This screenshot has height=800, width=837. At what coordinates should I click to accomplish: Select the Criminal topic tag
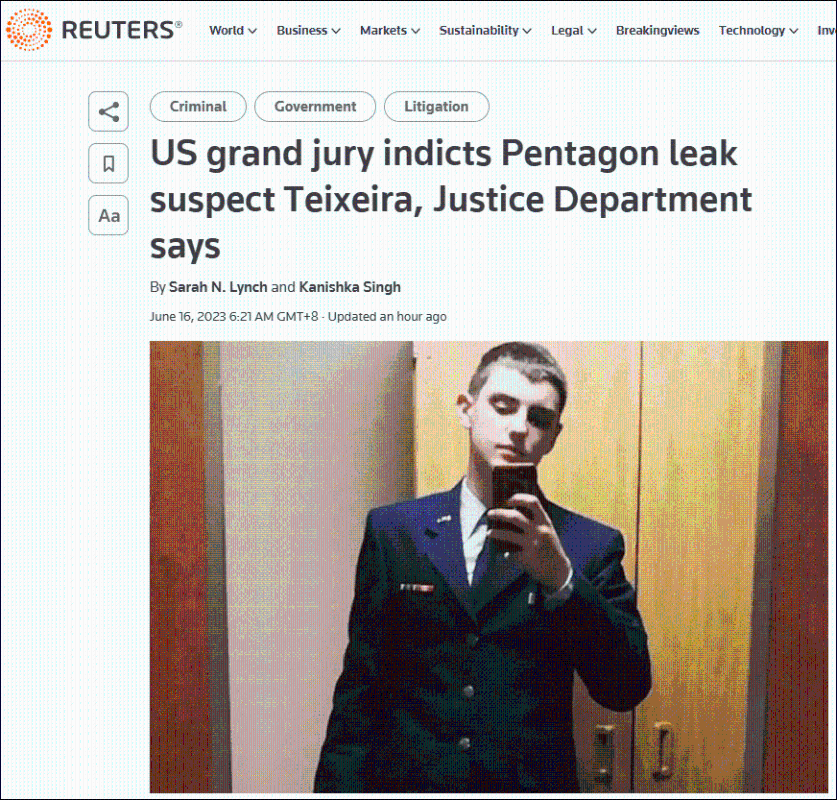click(198, 106)
